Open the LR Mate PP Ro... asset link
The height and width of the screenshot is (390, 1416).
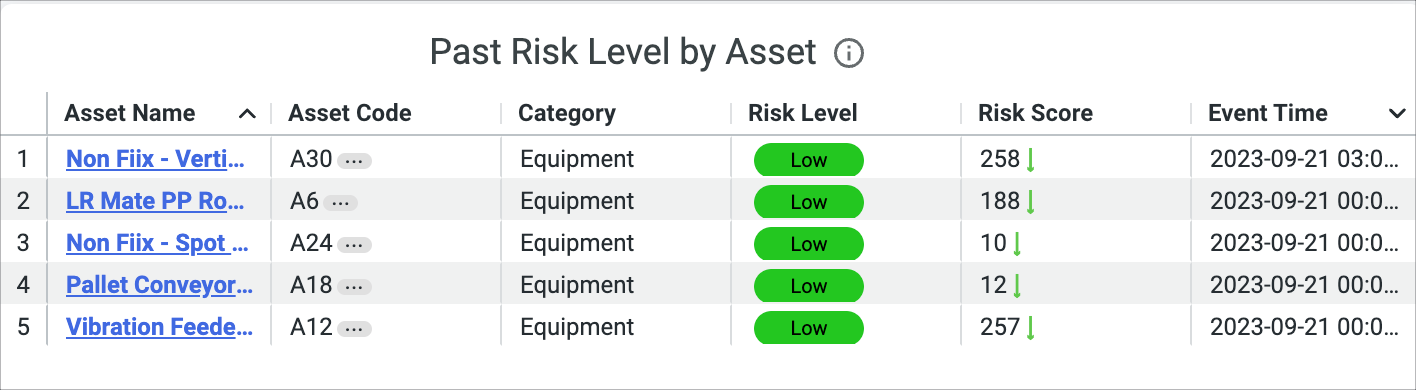pyautogui.click(x=155, y=201)
